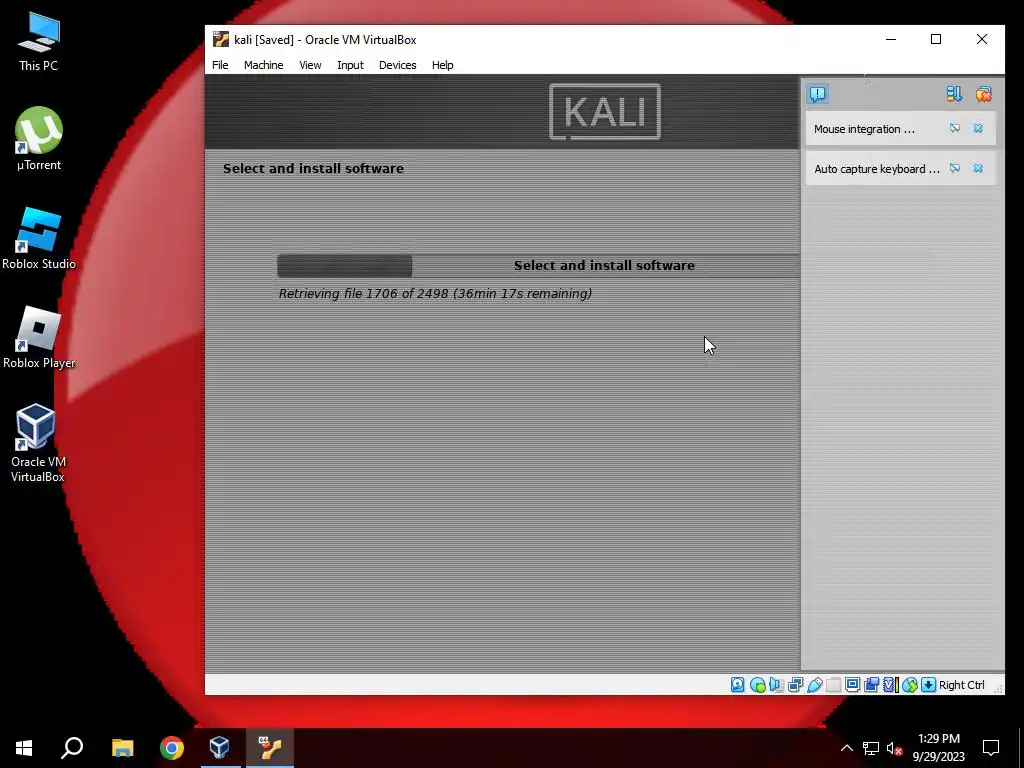Click the muted volume tray icon
This screenshot has height=768, width=1024.
point(894,748)
